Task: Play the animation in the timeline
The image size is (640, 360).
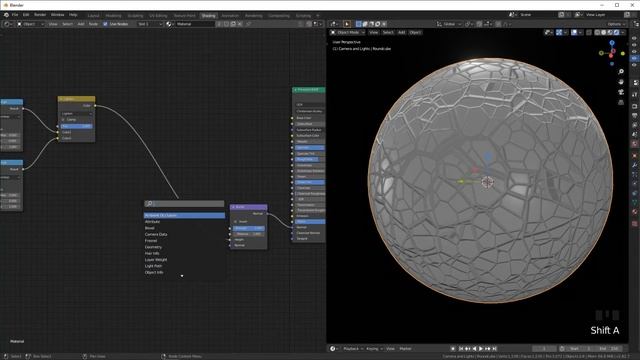Action: click(x=481, y=349)
